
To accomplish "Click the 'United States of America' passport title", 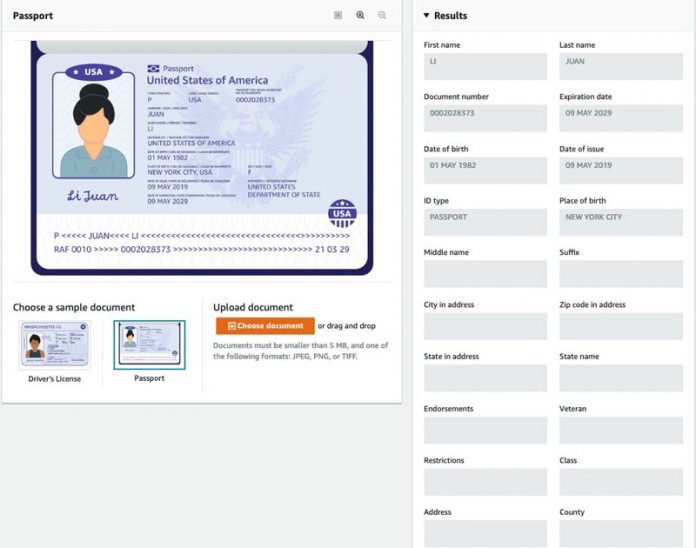I will click(x=207, y=80).
